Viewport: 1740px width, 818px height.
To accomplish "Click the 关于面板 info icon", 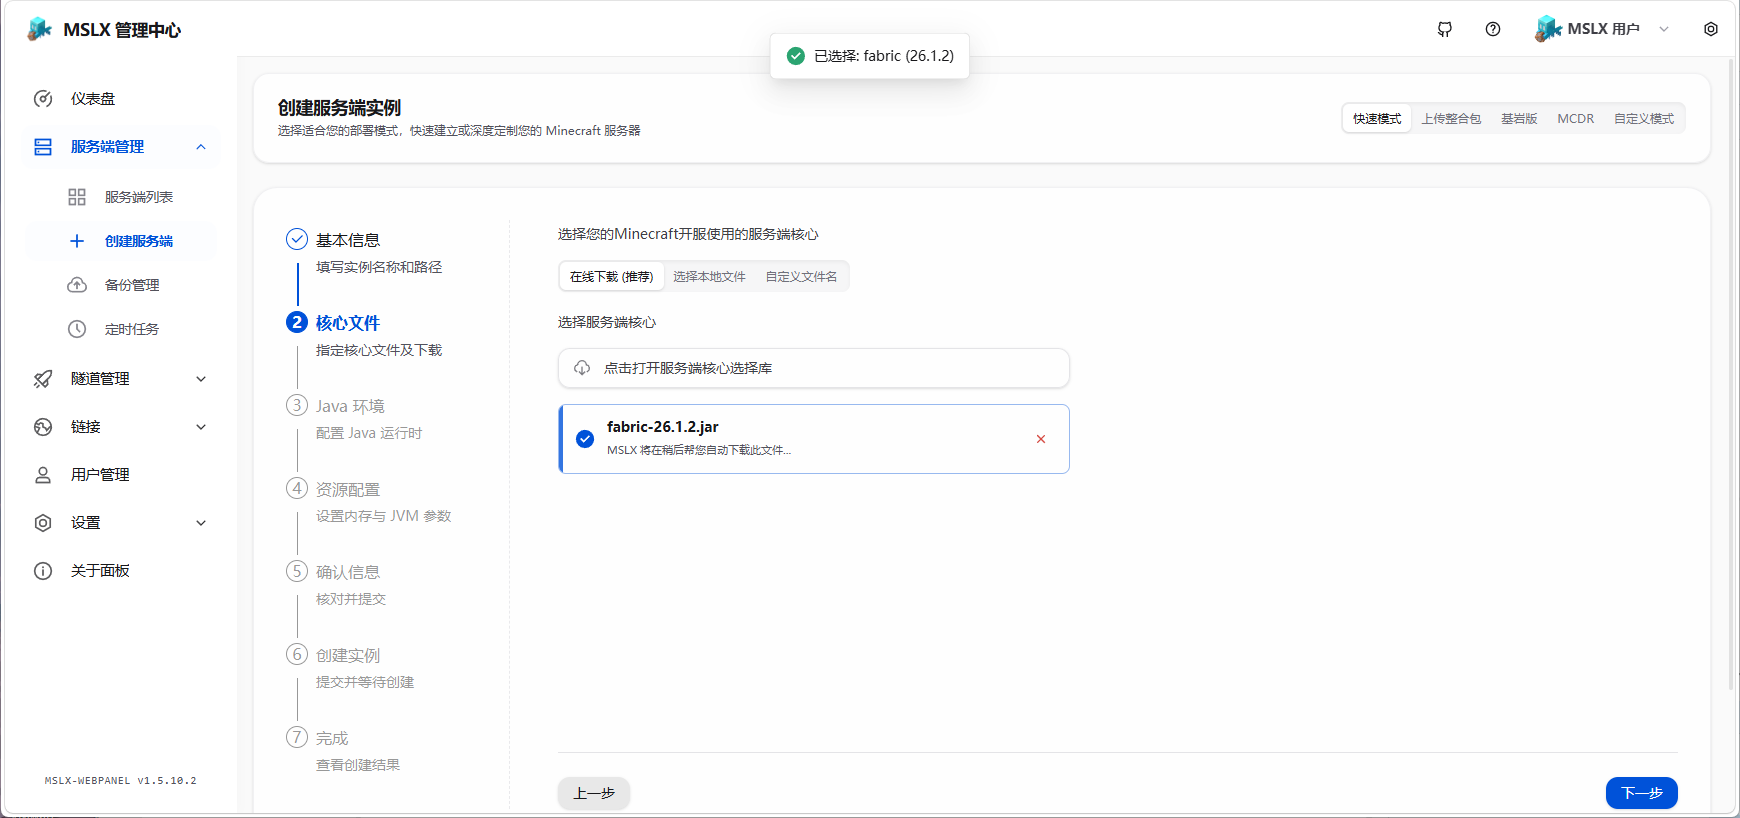I will tap(43, 571).
